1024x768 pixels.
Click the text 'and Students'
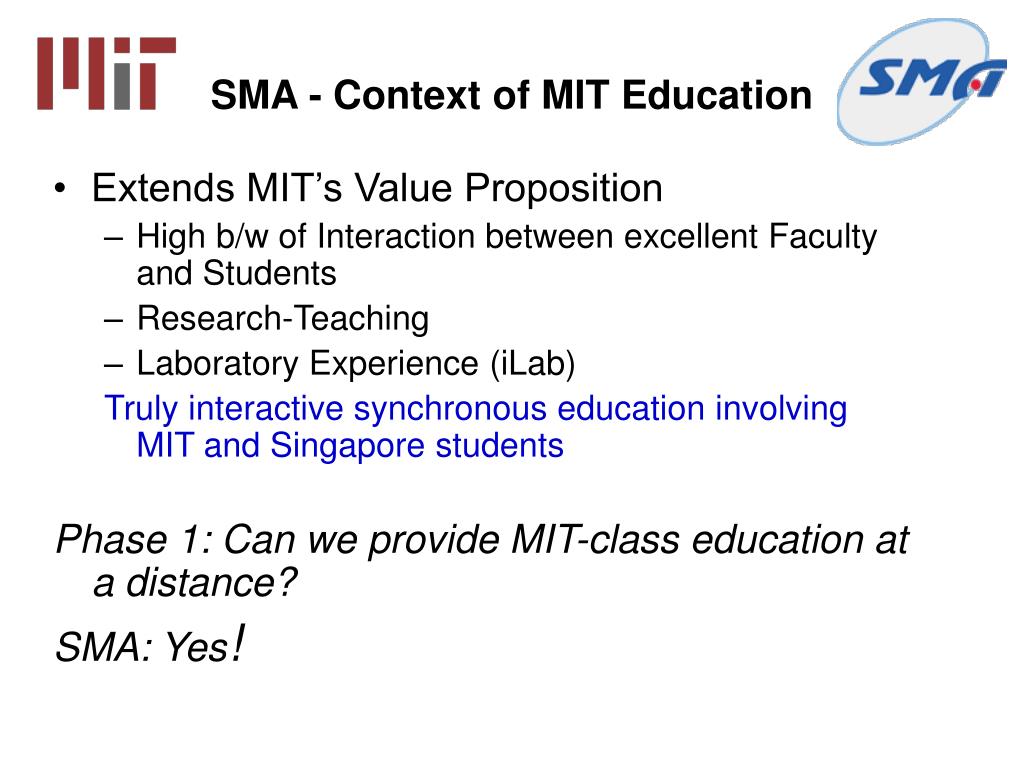pyautogui.click(x=236, y=273)
